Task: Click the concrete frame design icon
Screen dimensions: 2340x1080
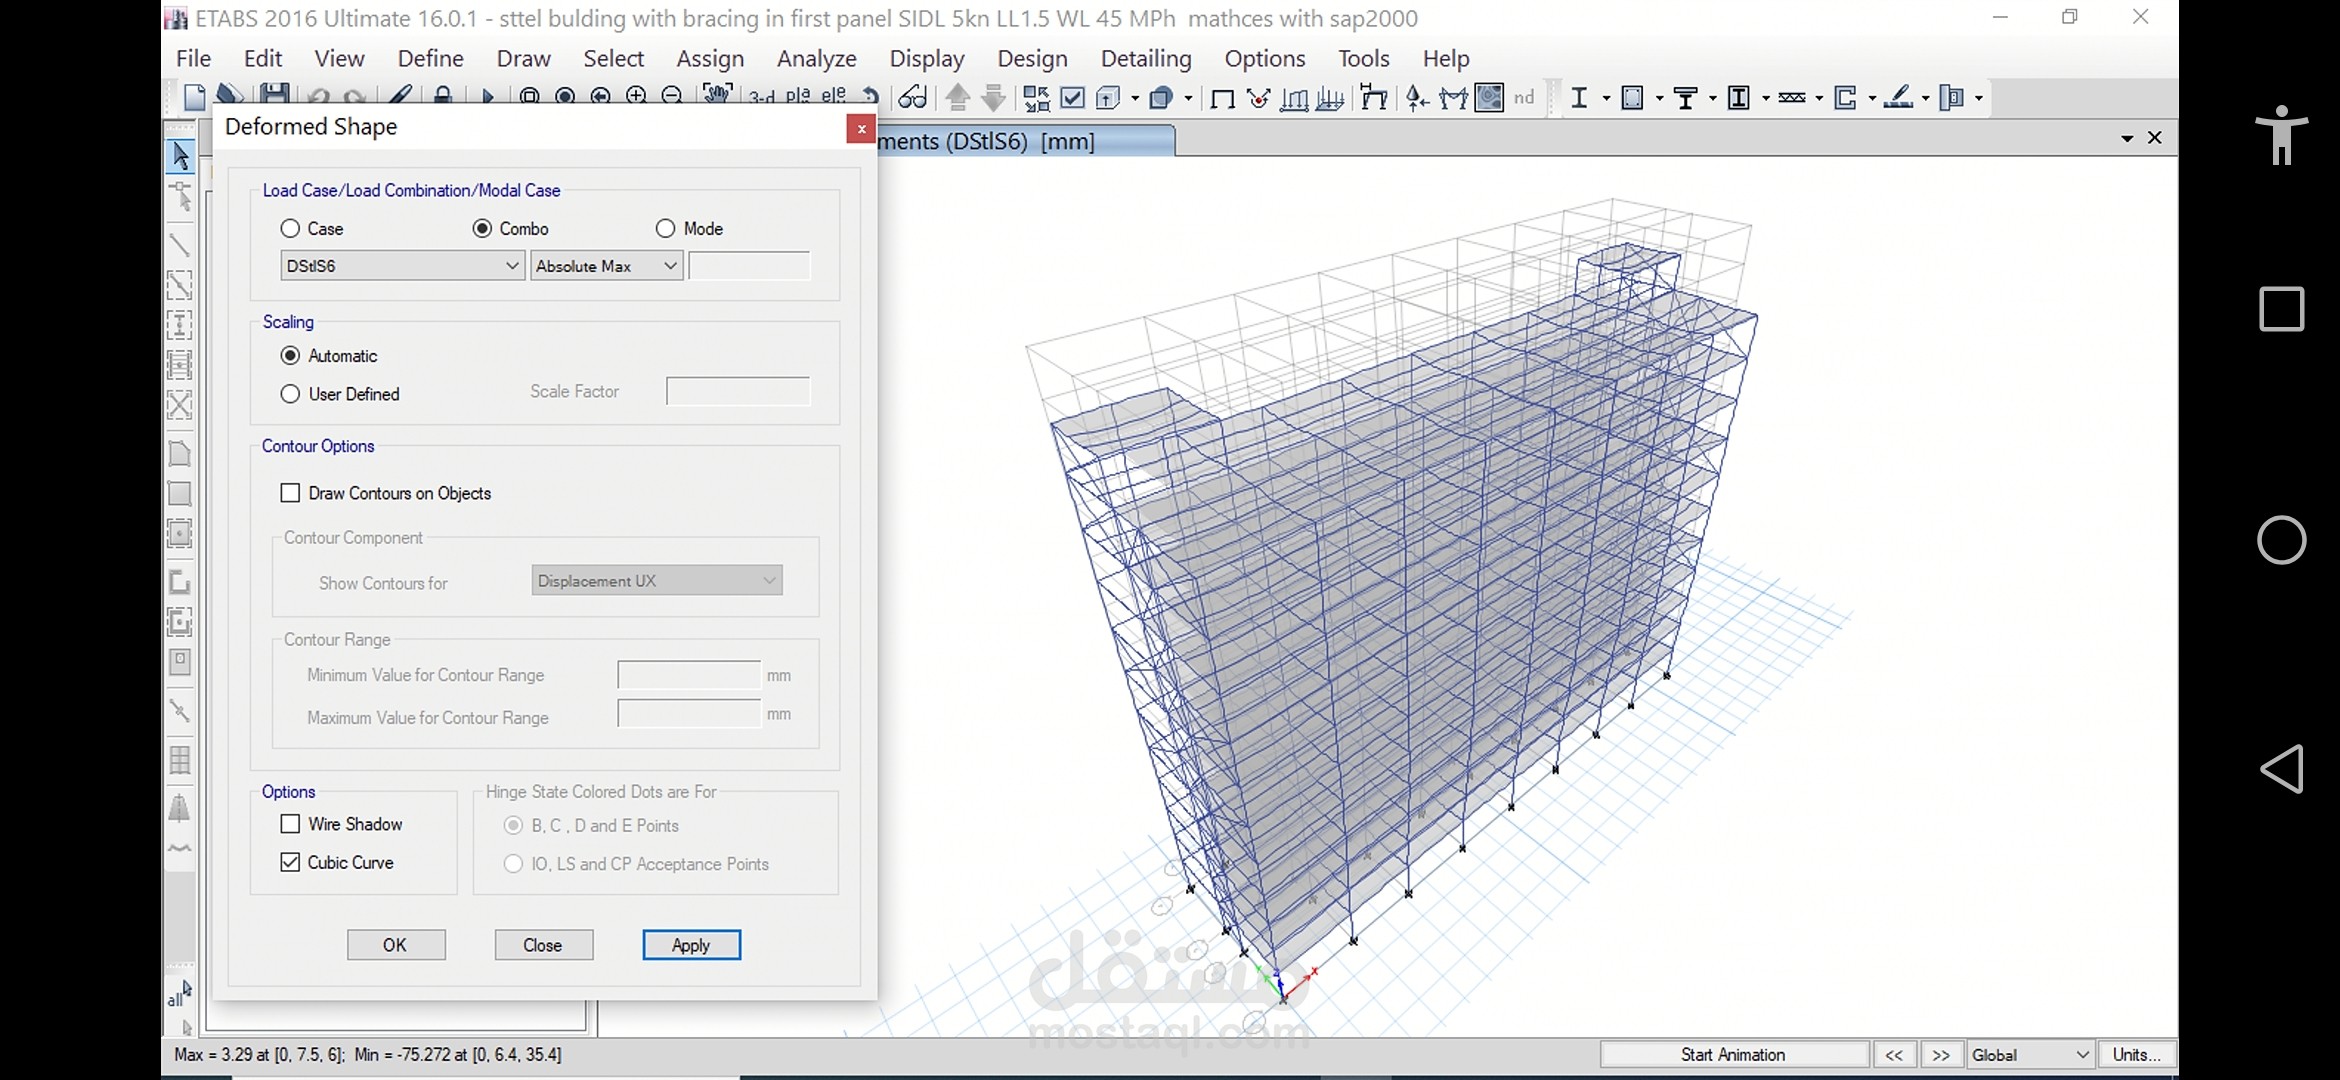Action: [x=1632, y=97]
